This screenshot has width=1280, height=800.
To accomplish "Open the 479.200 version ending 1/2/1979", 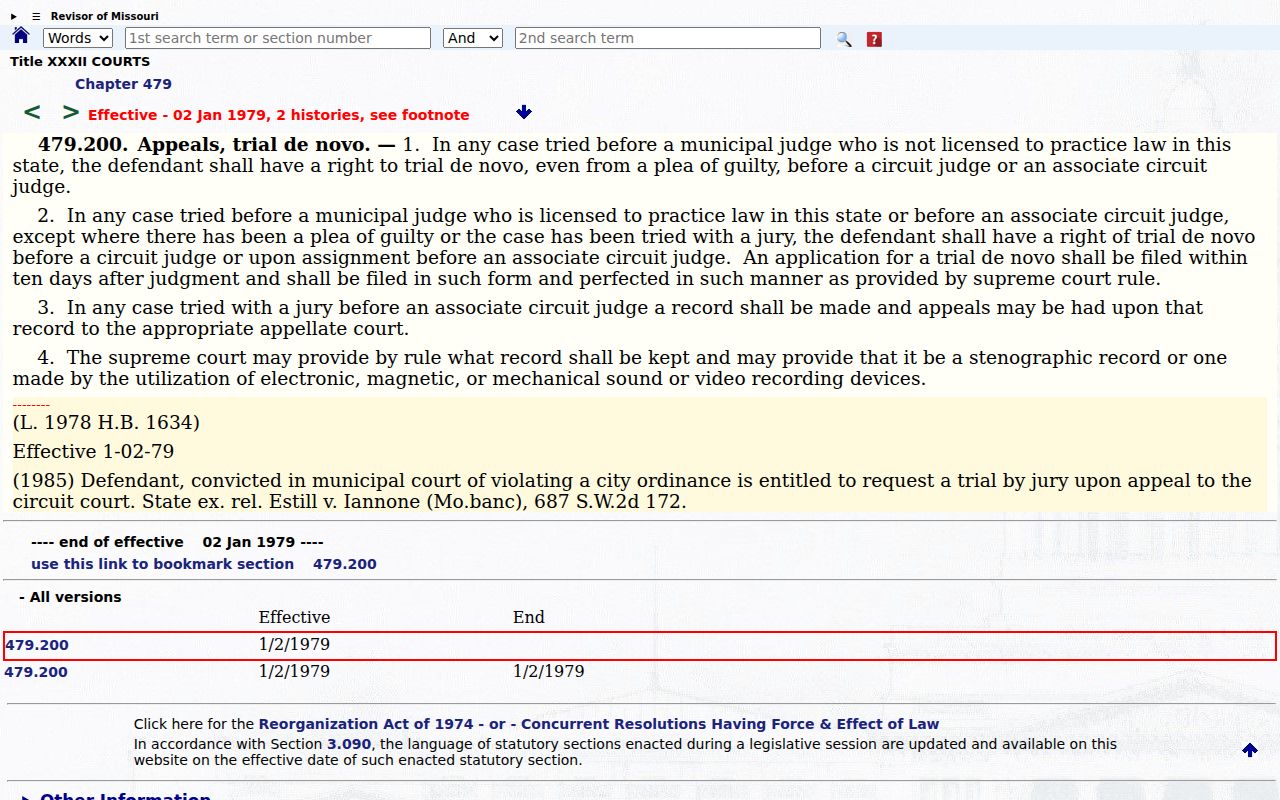I will 36,672.
